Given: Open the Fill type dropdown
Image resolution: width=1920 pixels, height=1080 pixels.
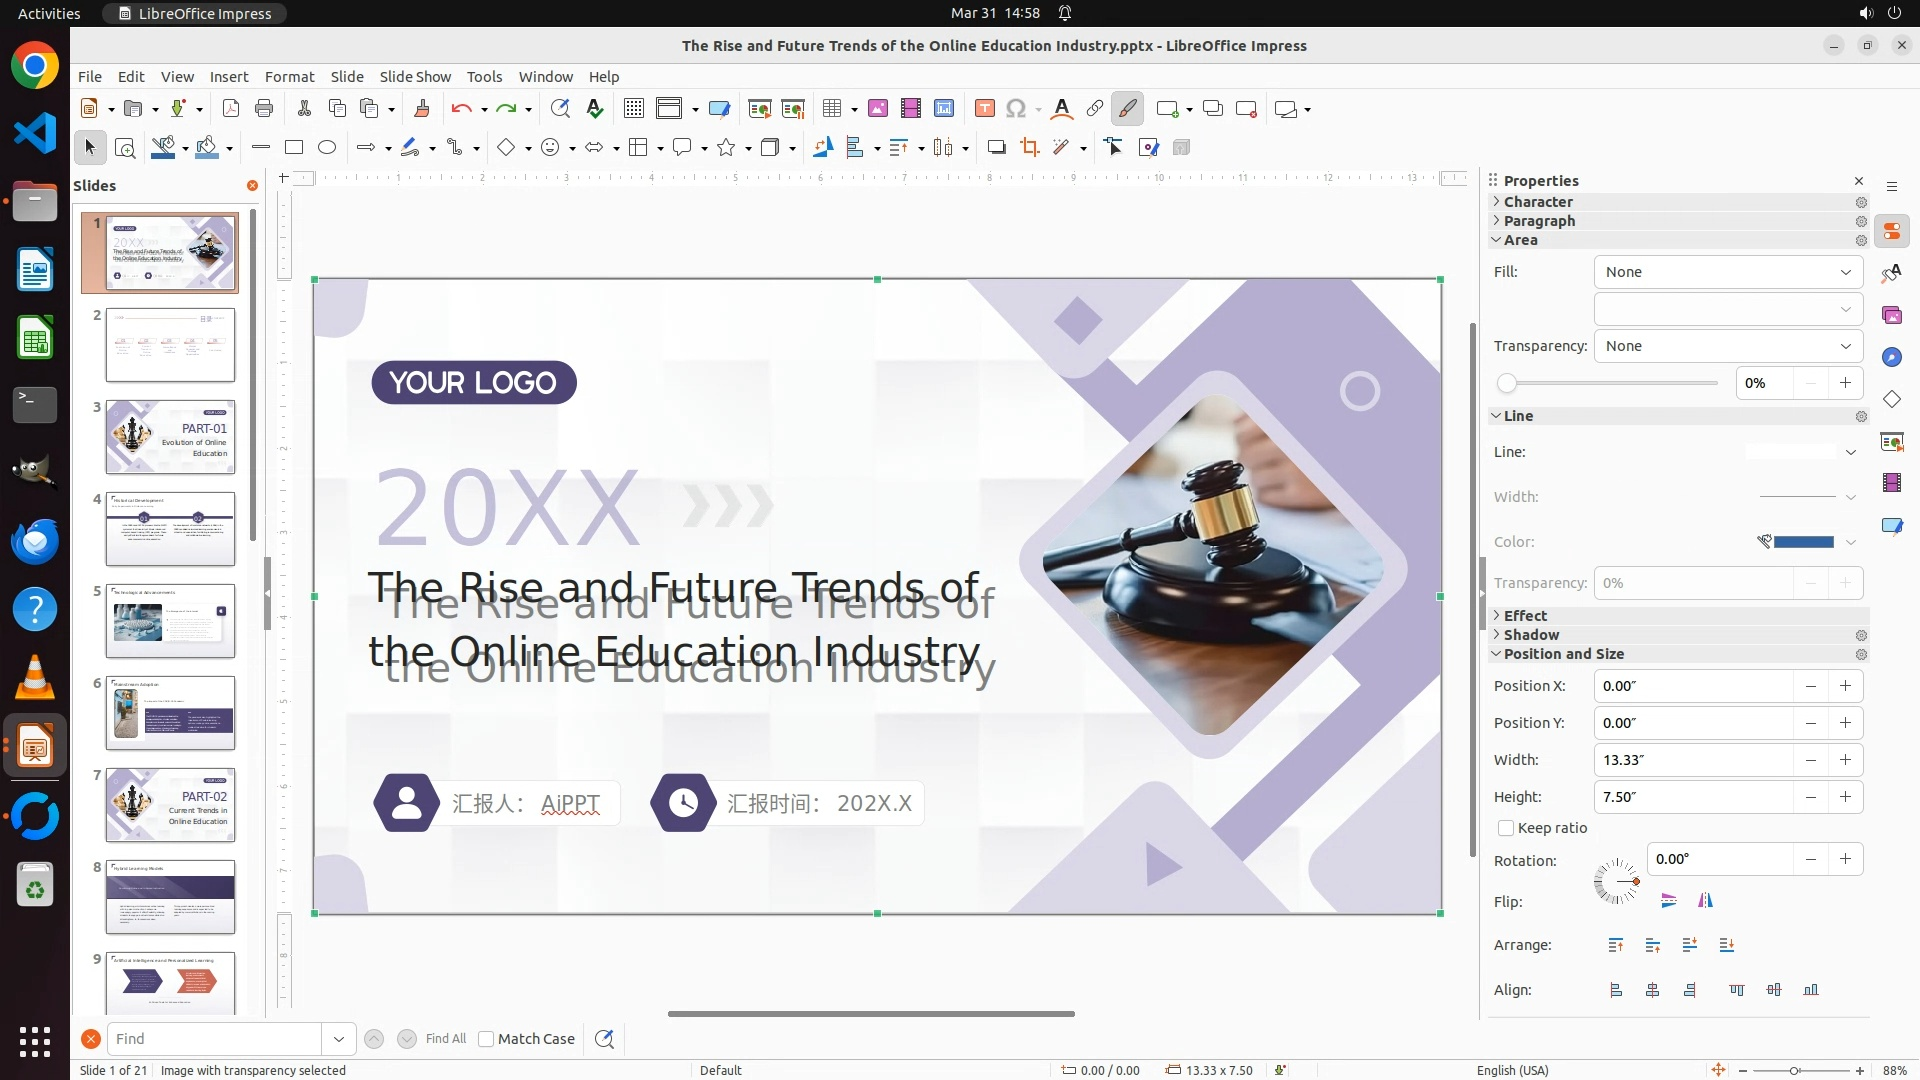Looking at the screenshot, I should (1728, 272).
